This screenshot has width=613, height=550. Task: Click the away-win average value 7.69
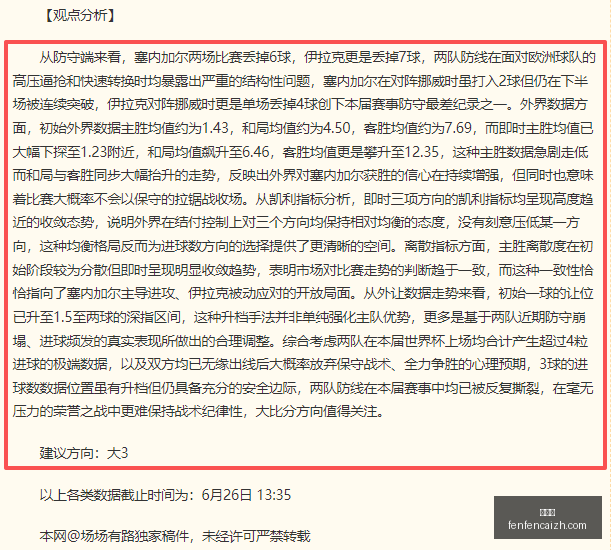[458, 128]
